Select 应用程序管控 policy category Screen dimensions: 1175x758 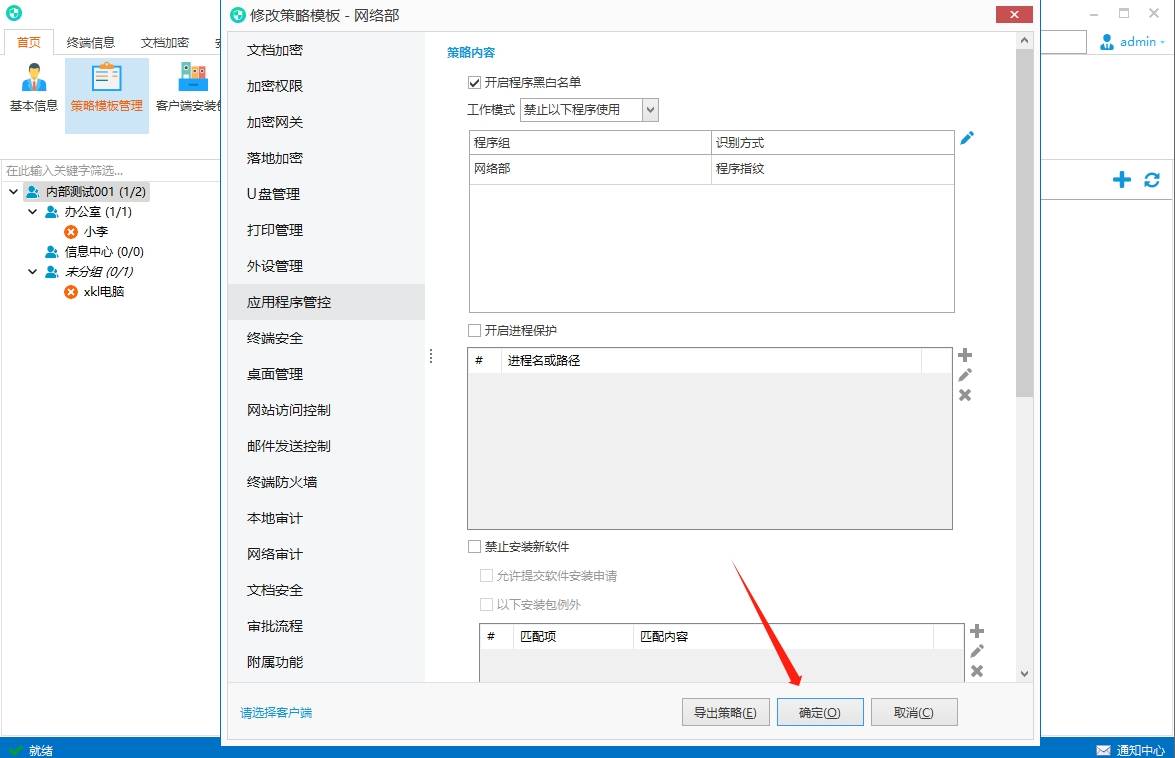(326, 302)
